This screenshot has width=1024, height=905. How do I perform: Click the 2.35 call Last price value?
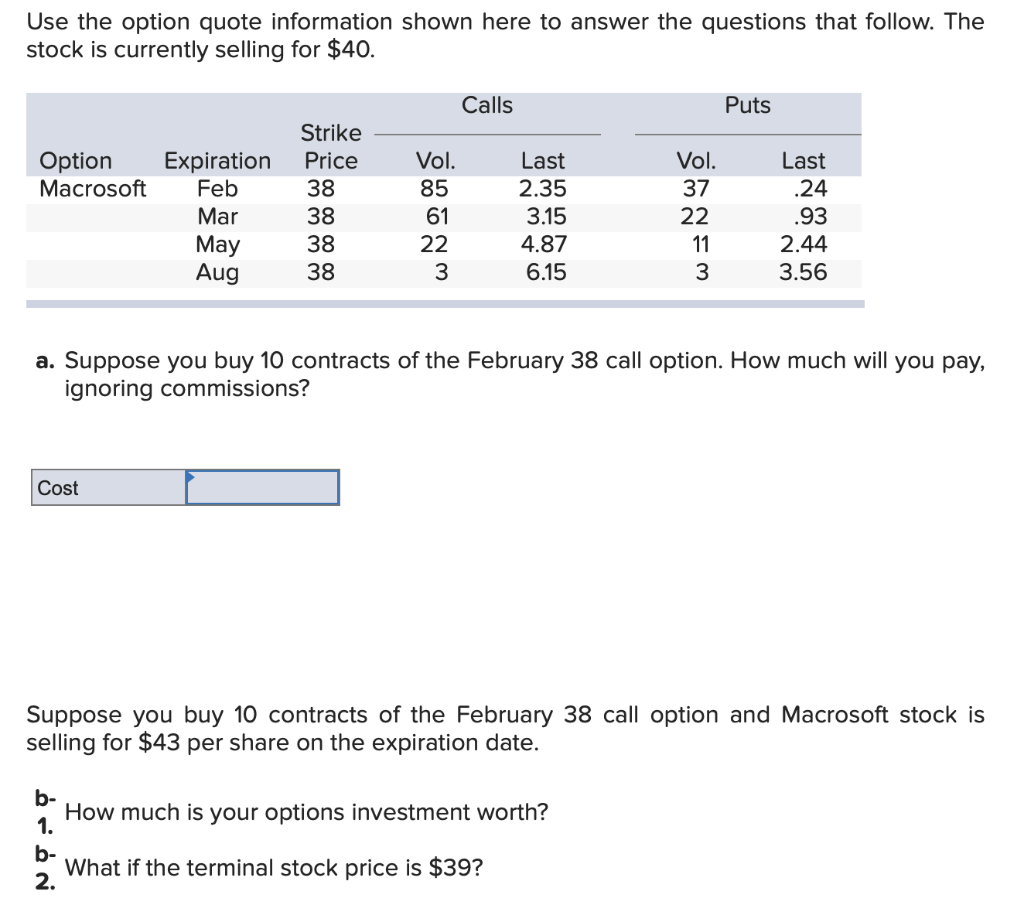541,188
